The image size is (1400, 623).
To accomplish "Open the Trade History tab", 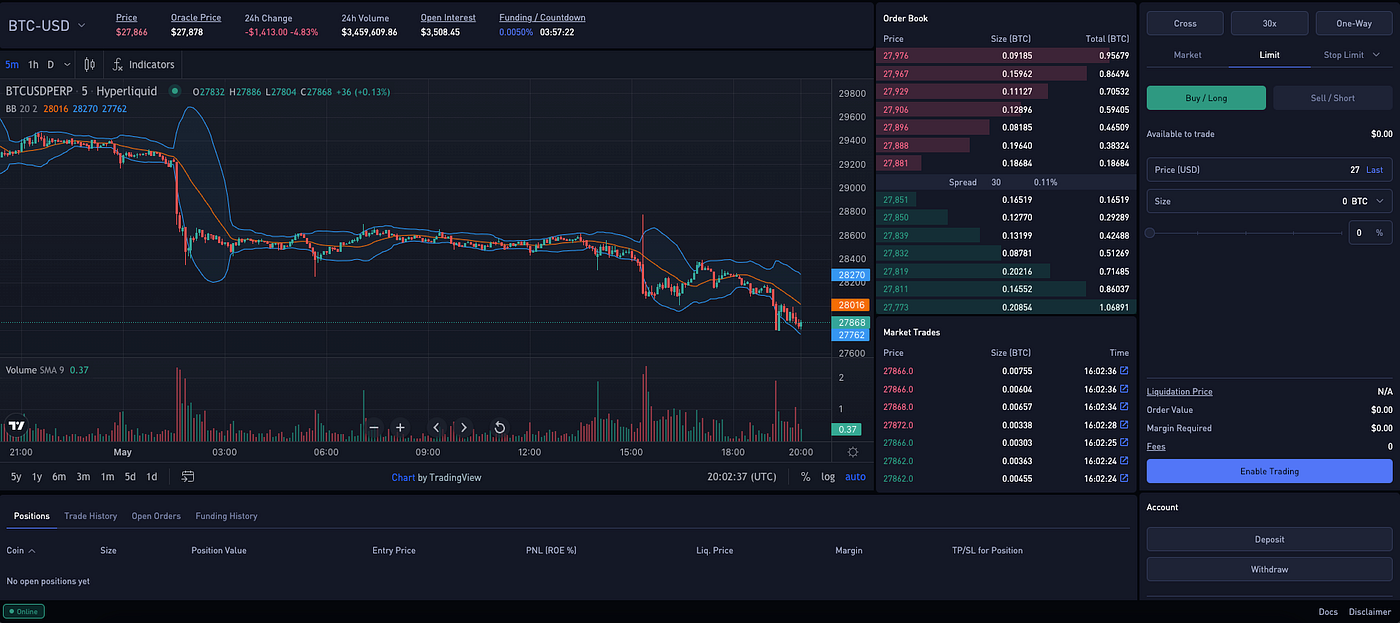I will [x=91, y=516].
